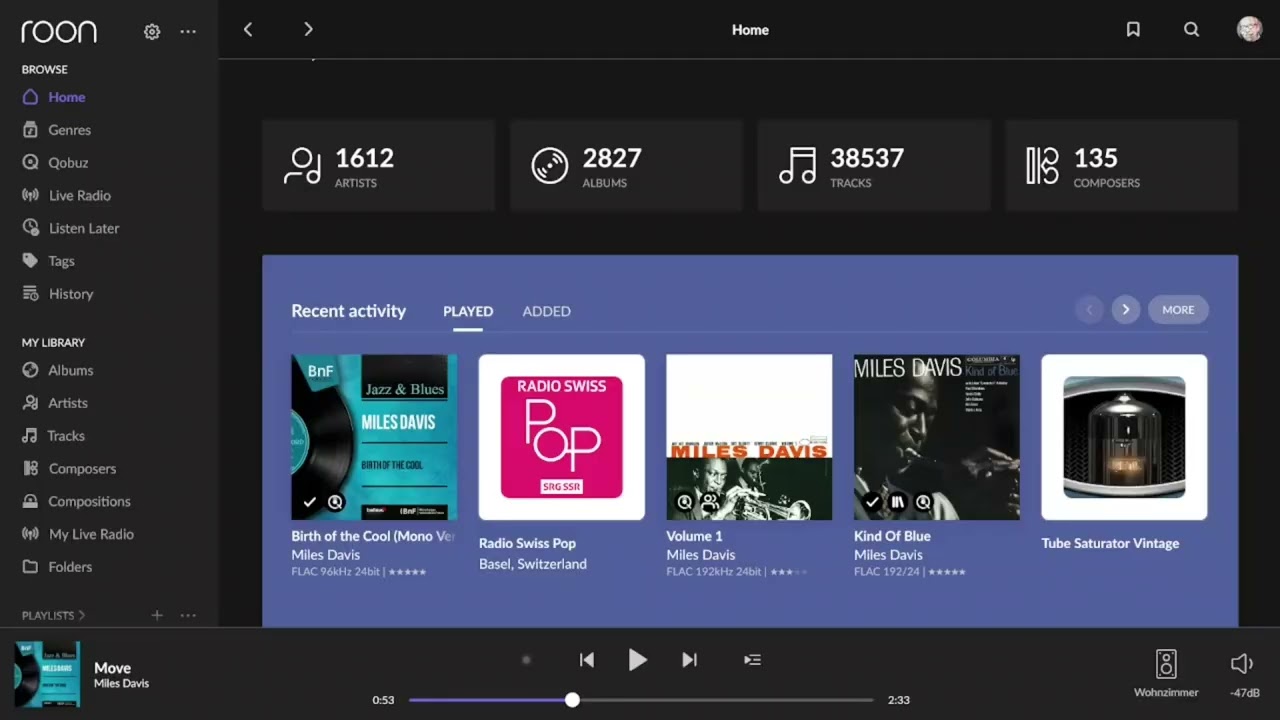Click Qobuz badge on Birth of Cool cover
Image resolution: width=1280 pixels, height=720 pixels.
(335, 502)
